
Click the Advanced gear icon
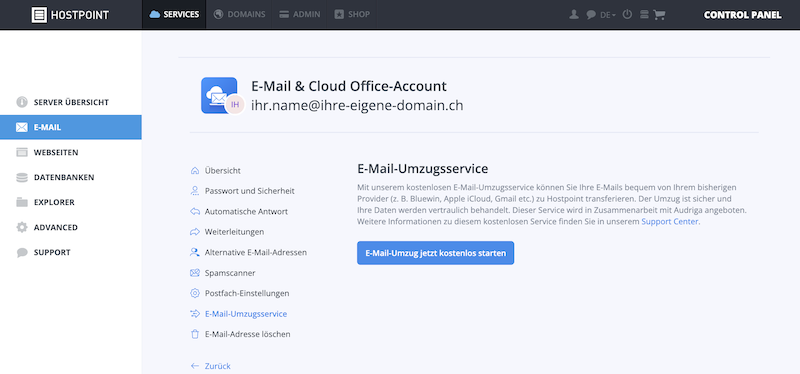click(21, 227)
